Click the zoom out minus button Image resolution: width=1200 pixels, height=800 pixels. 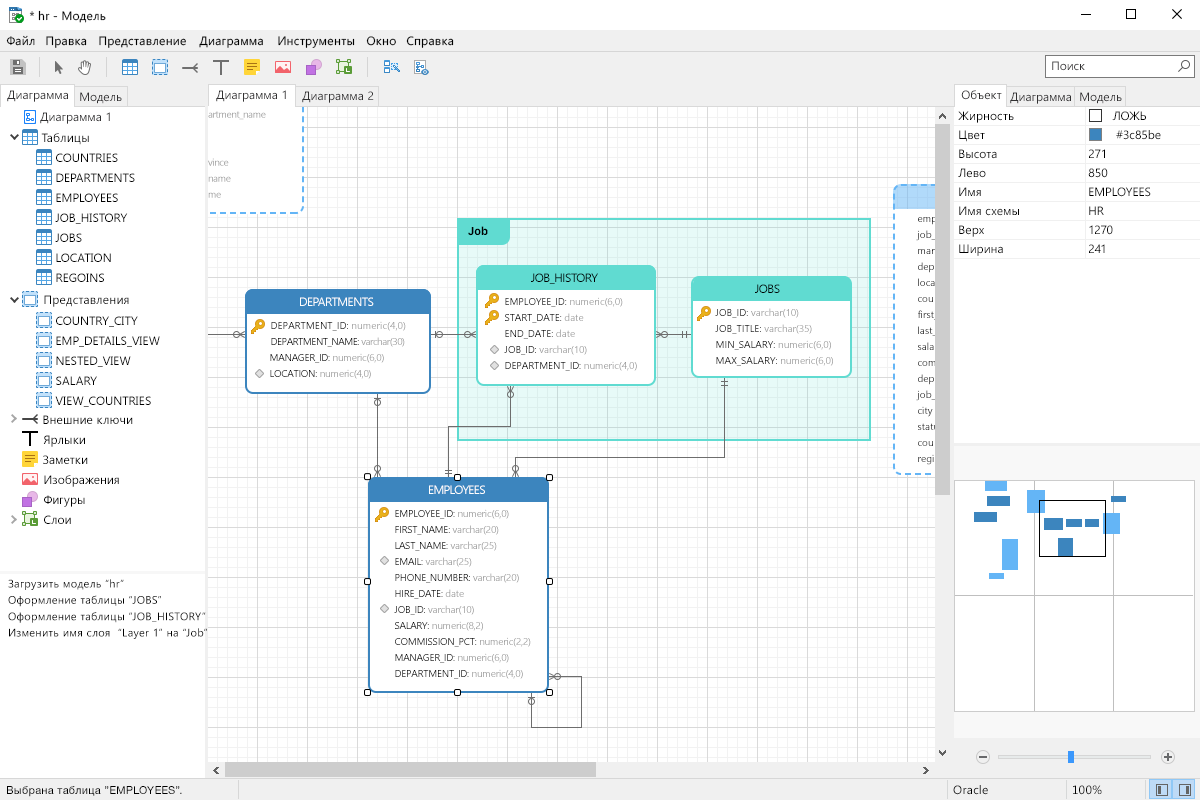pos(983,757)
